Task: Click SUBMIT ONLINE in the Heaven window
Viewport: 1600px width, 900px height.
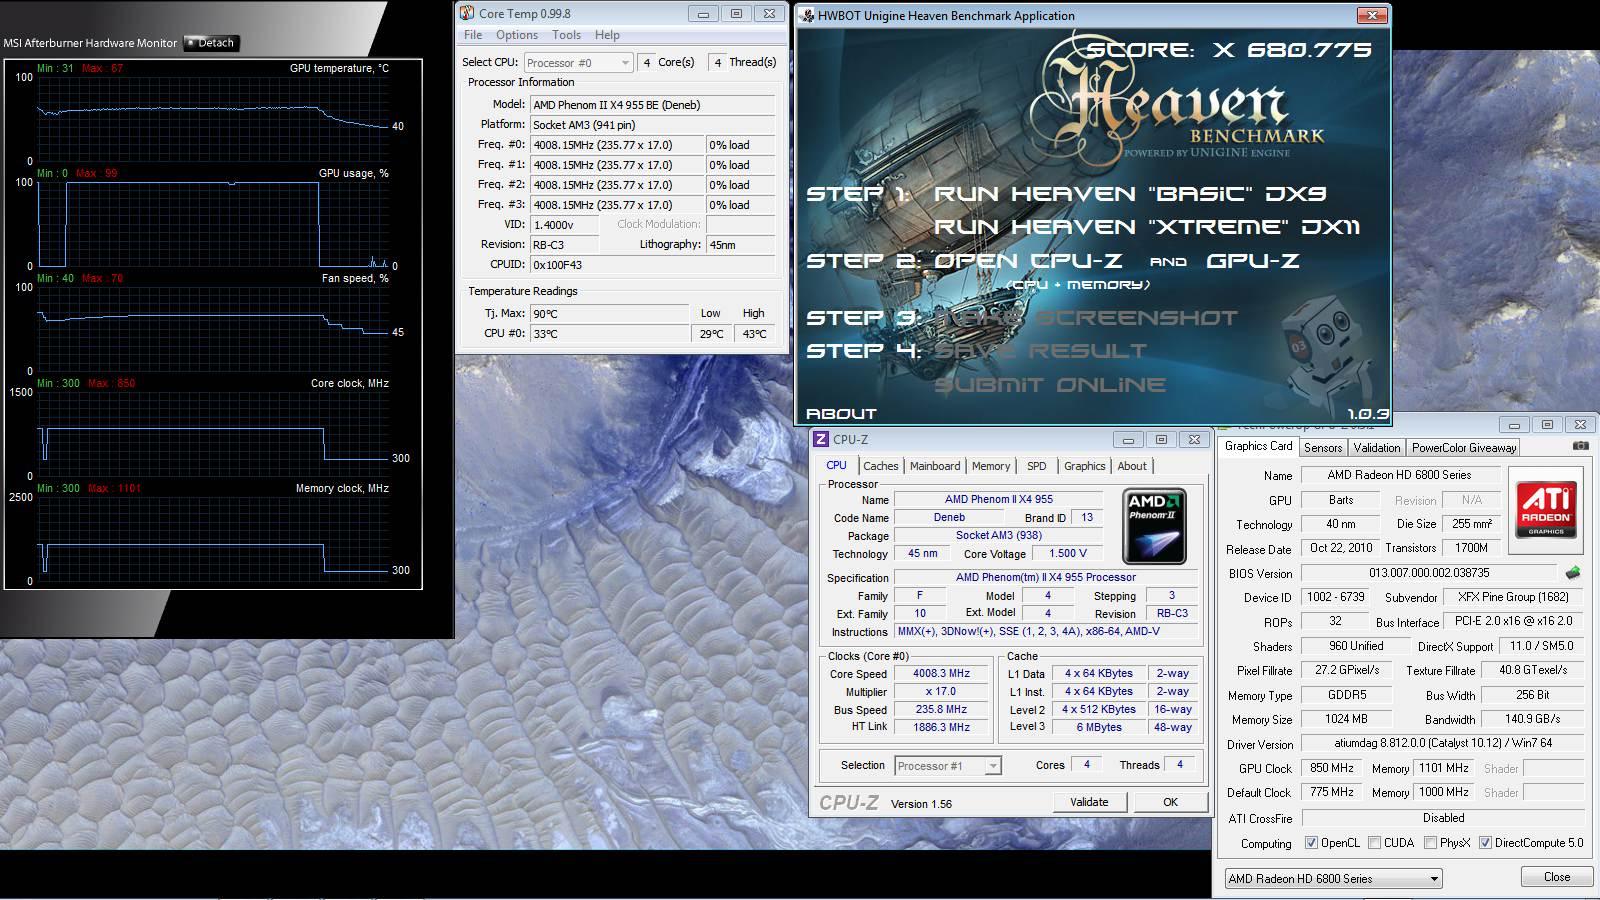Action: (1050, 385)
